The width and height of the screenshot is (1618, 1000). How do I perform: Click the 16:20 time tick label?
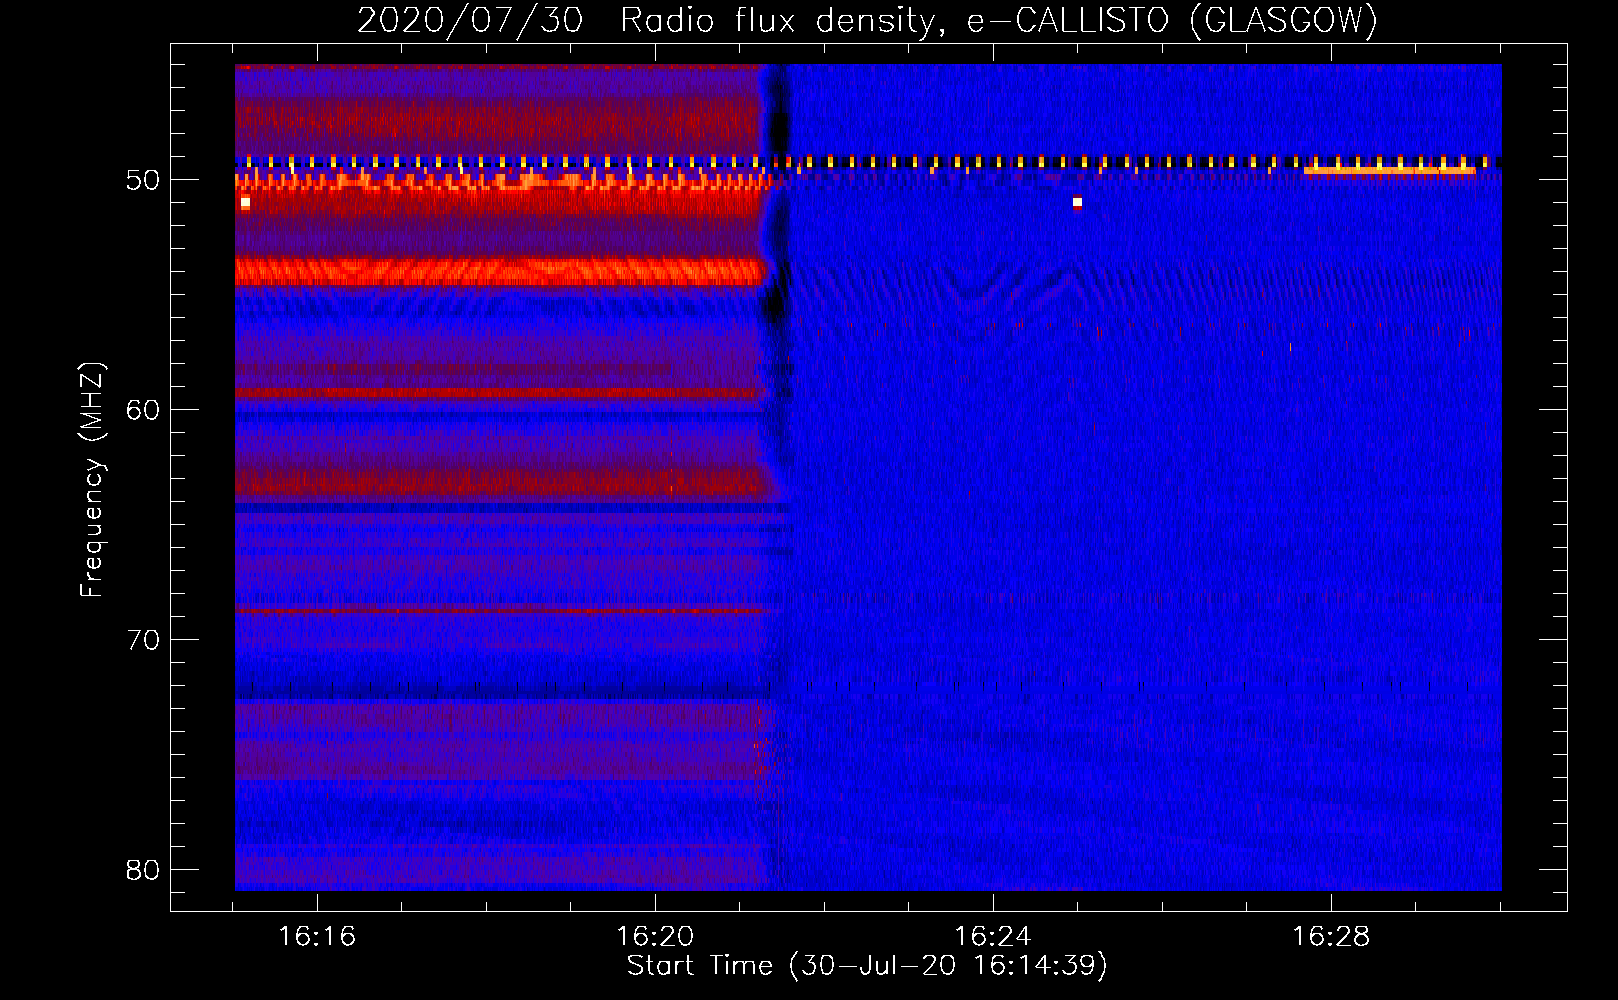coord(655,937)
